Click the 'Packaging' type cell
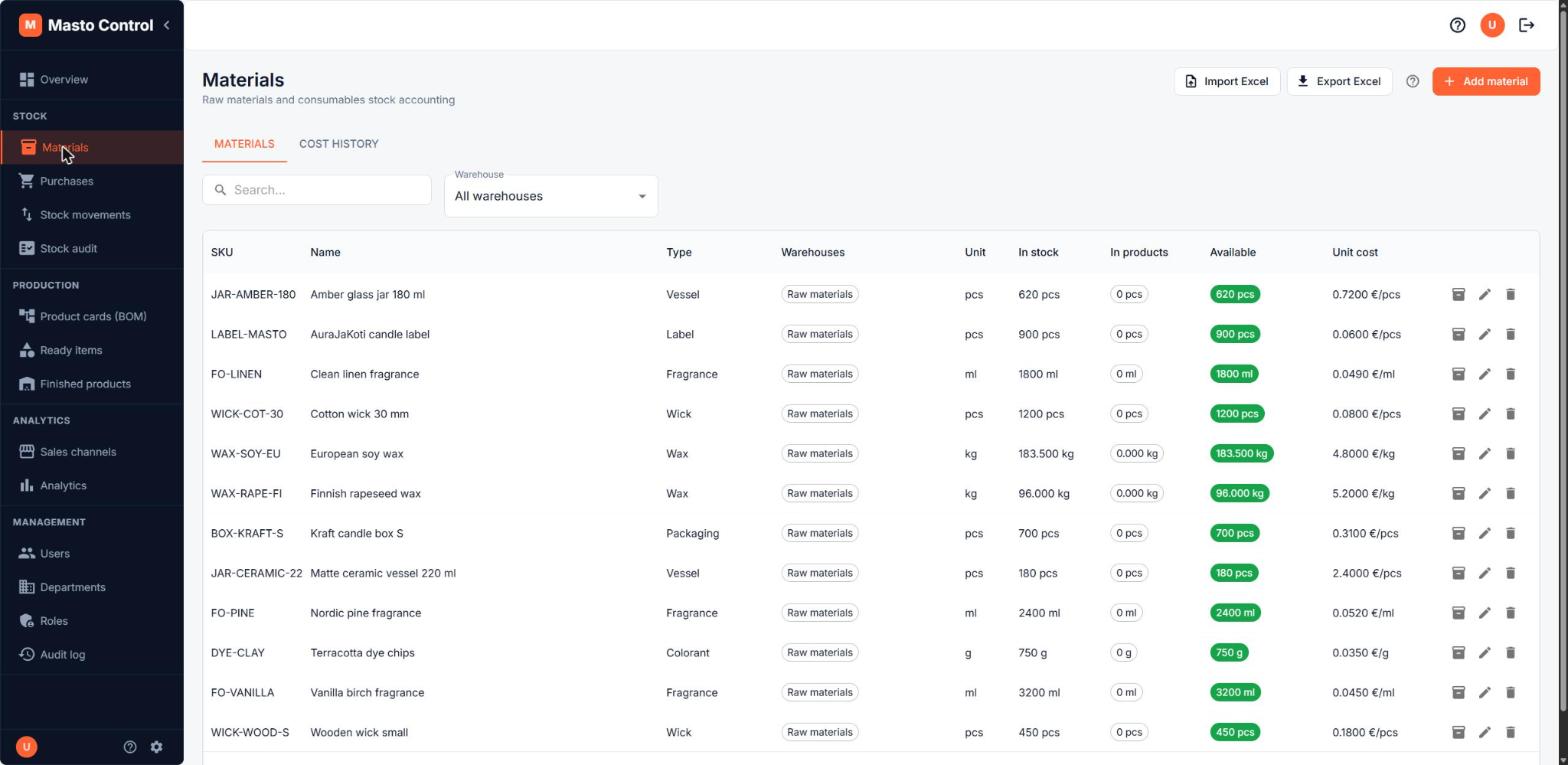 (693, 533)
